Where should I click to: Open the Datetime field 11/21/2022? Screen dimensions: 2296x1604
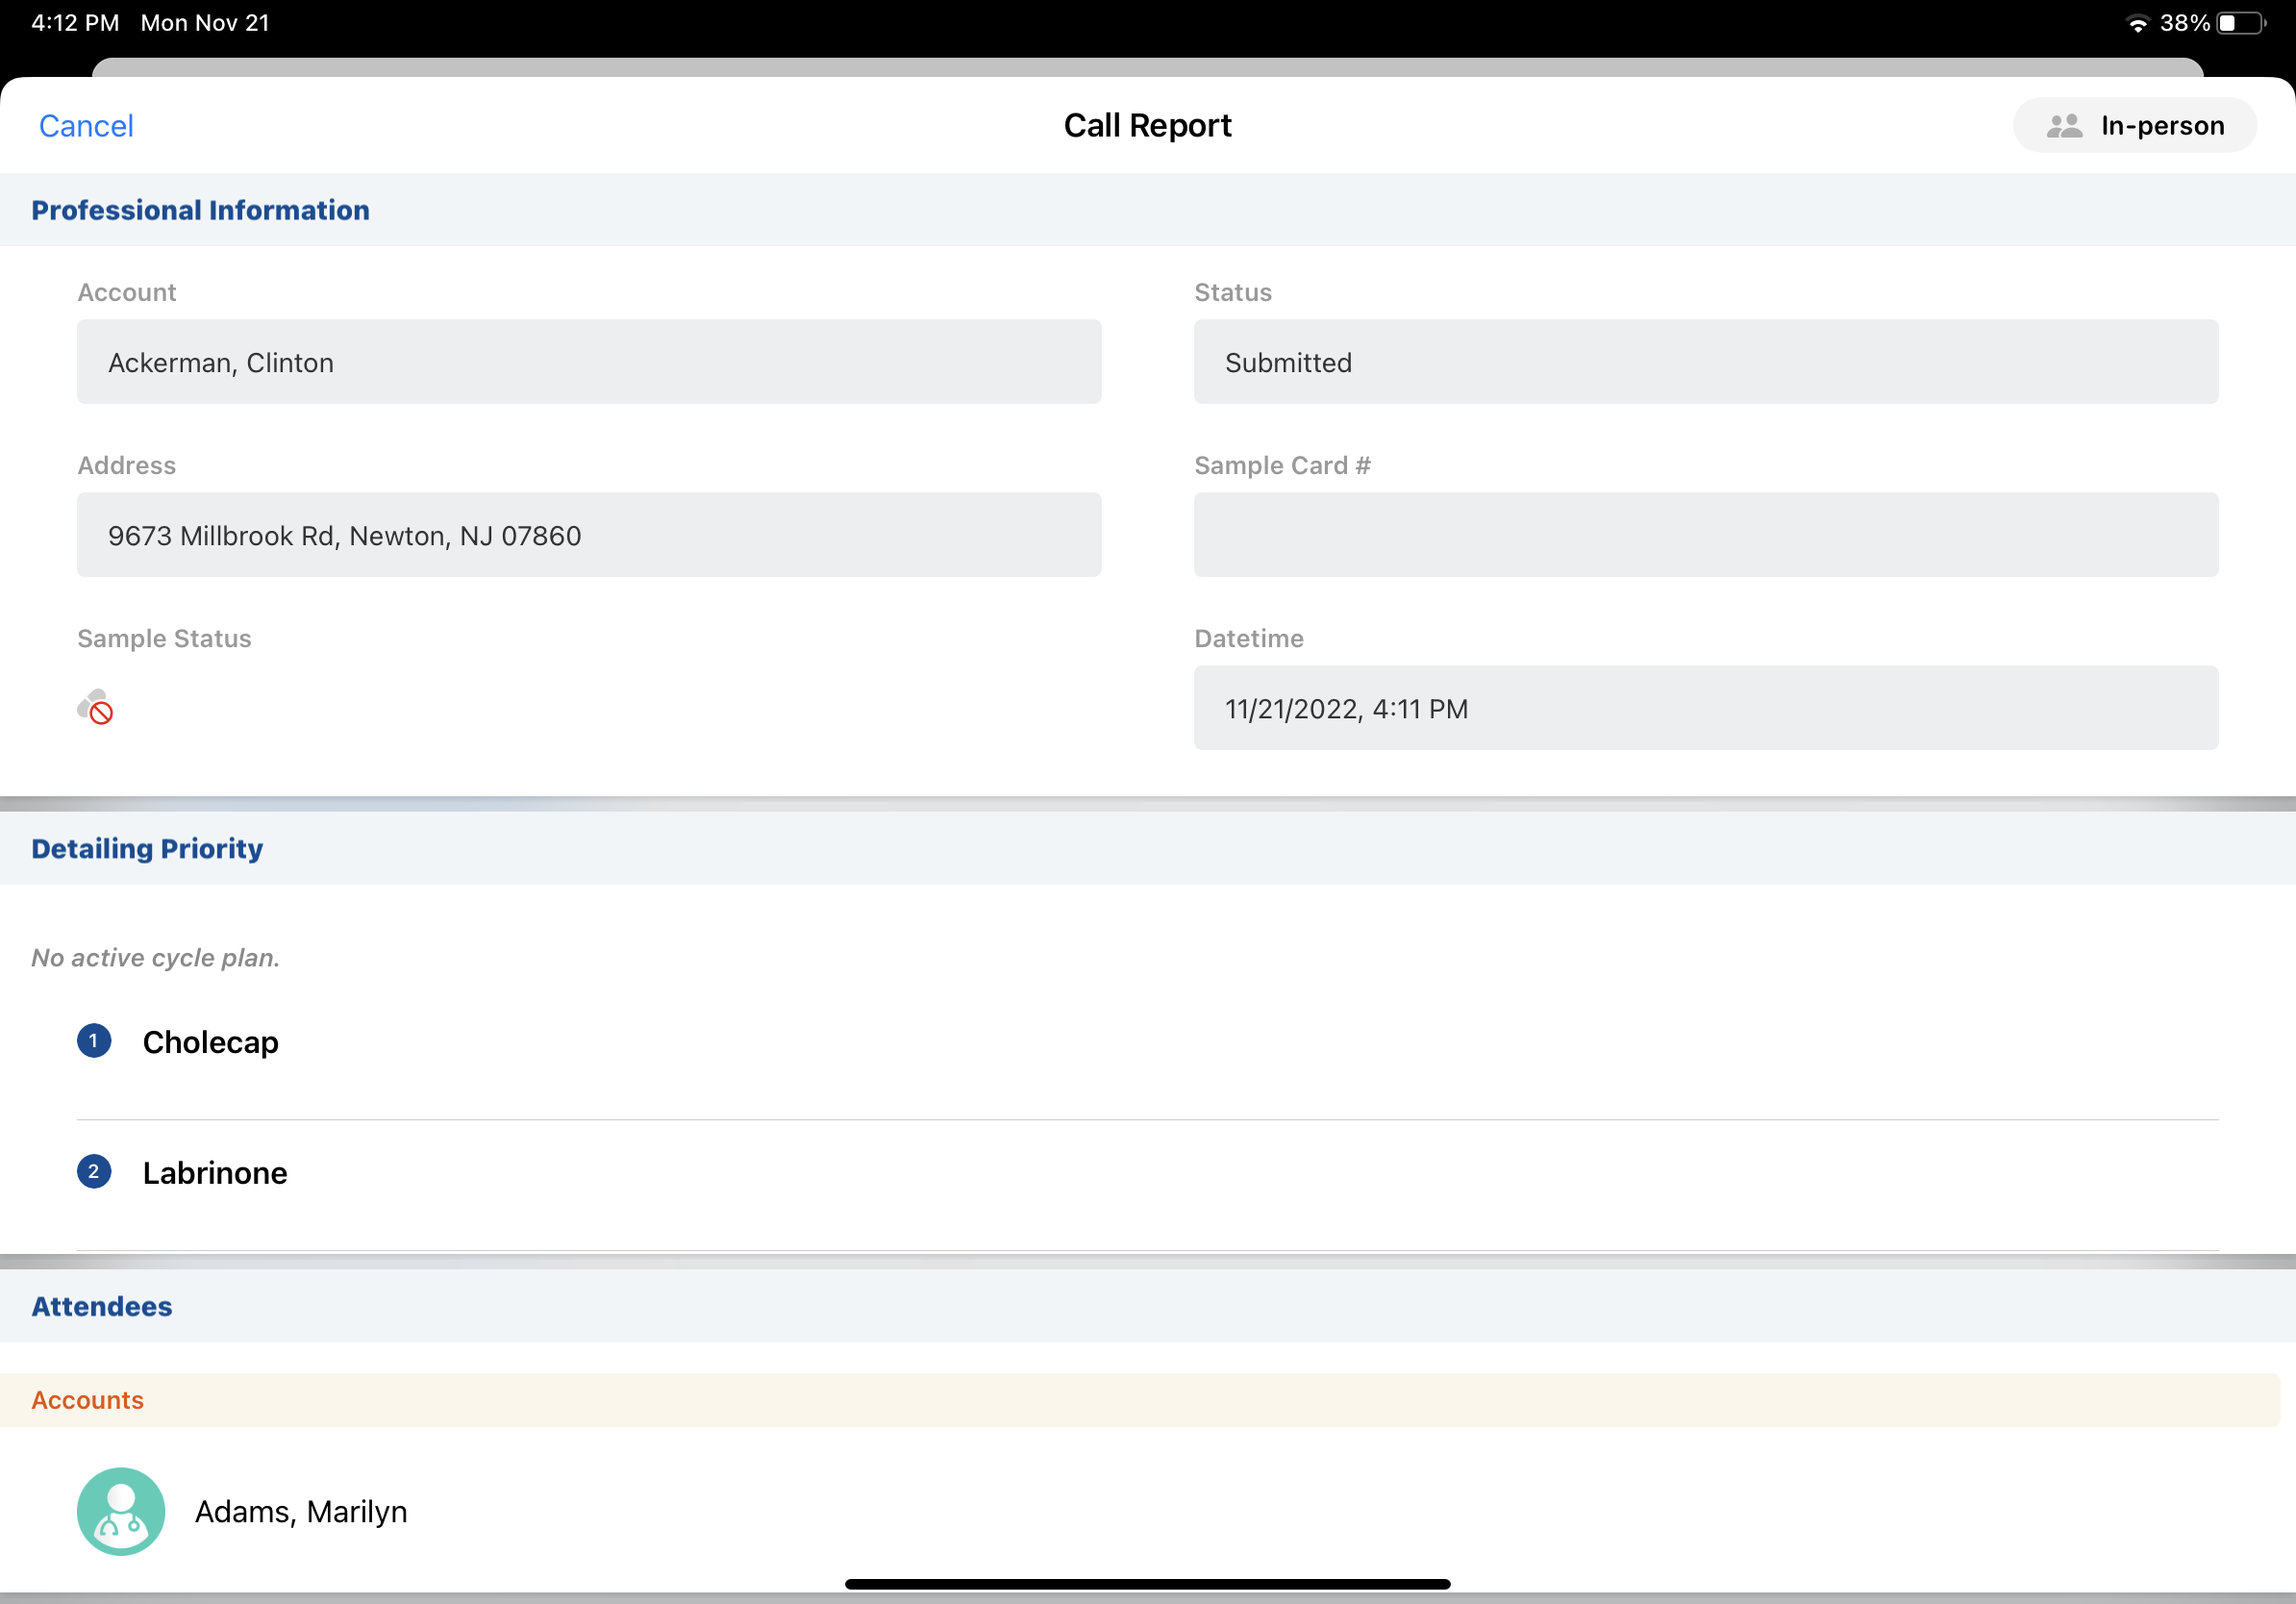click(x=1705, y=708)
